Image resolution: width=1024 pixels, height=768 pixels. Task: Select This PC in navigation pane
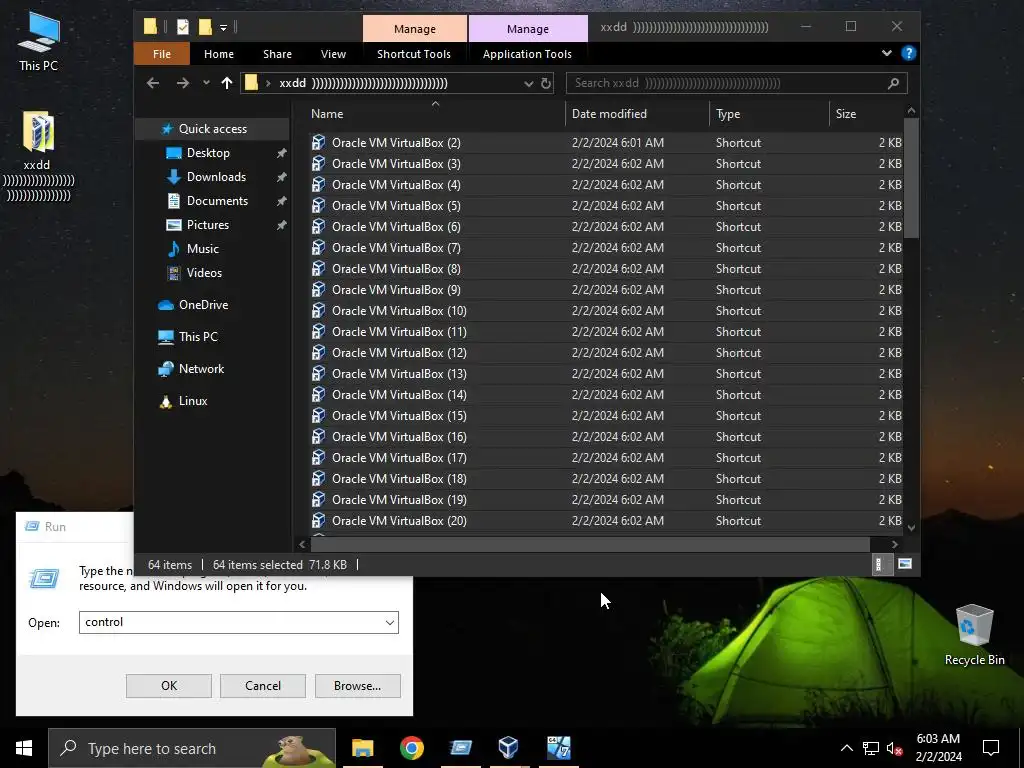(198, 337)
